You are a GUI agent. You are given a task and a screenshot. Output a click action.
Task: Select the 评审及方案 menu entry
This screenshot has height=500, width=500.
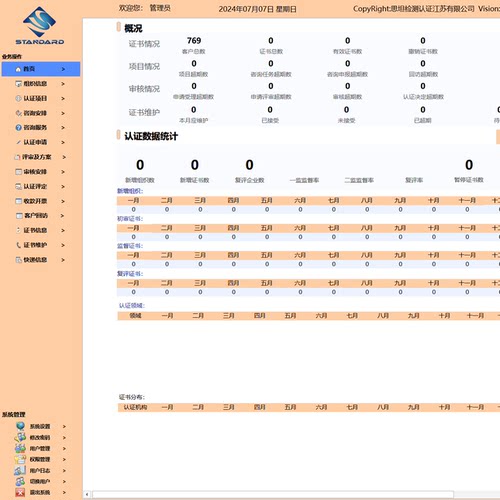37,157
